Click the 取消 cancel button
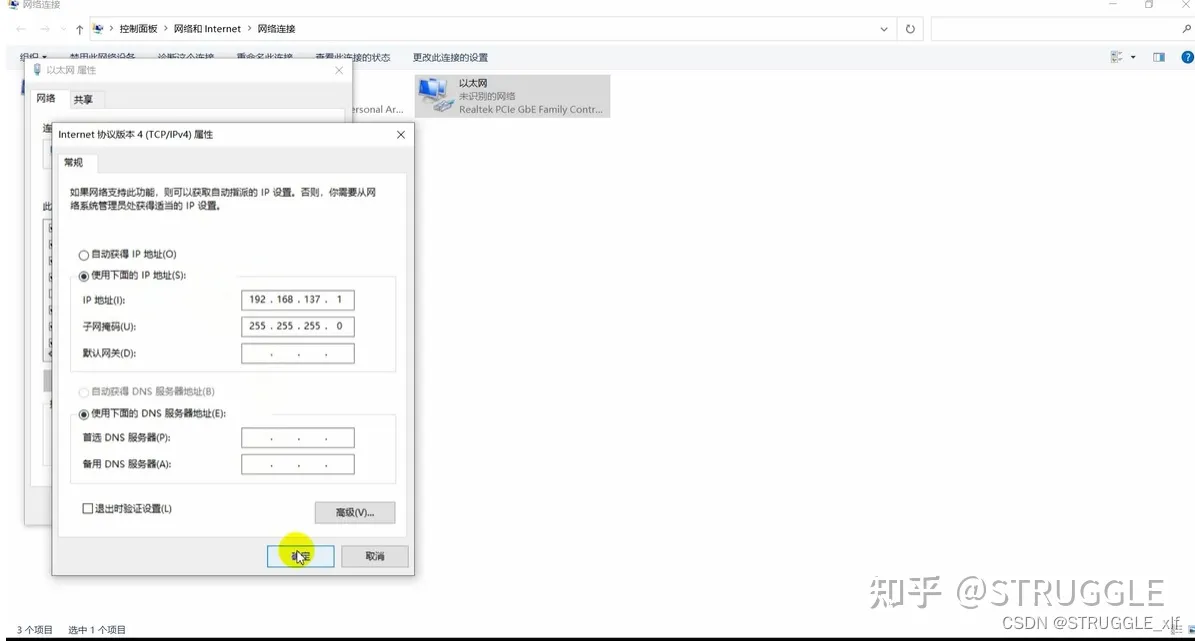Screen dimensions: 1195x641 pos(375,556)
